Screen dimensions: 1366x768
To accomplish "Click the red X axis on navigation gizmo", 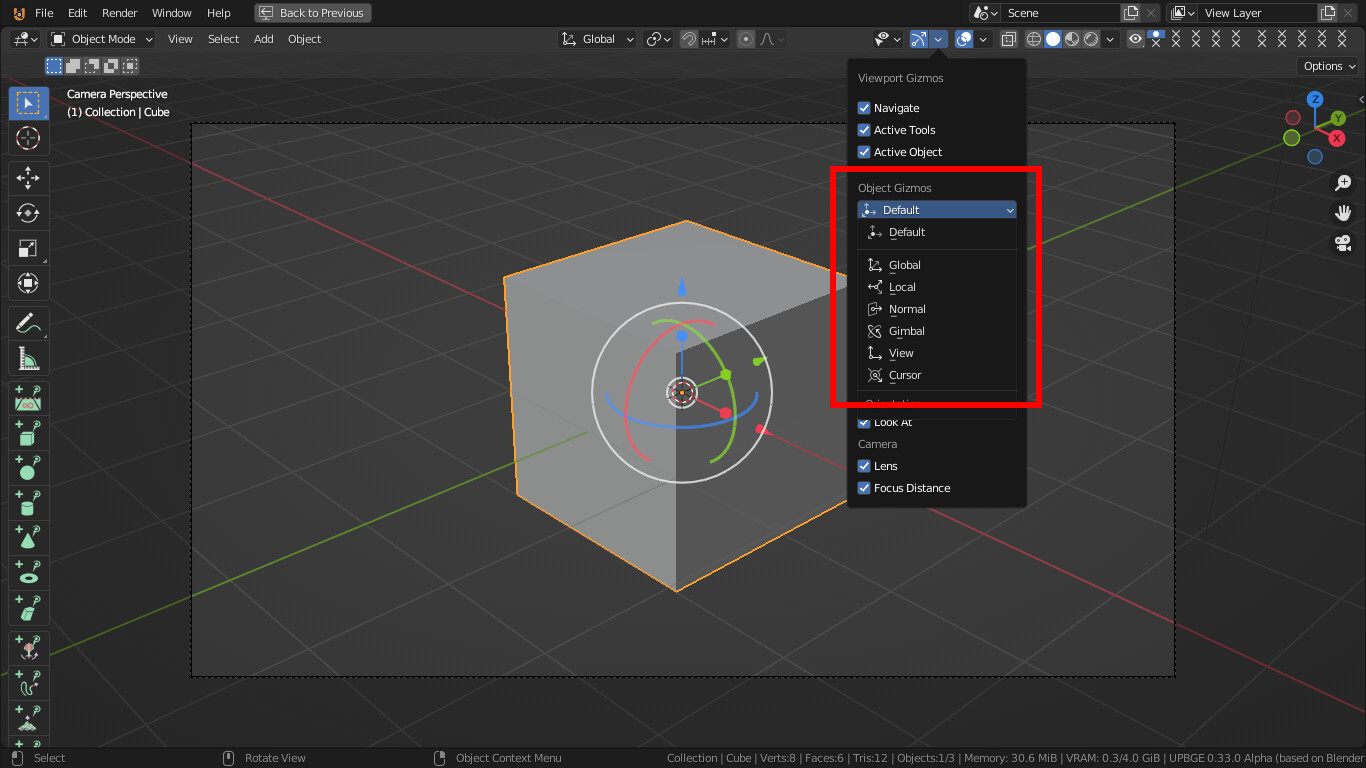I will click(1337, 138).
